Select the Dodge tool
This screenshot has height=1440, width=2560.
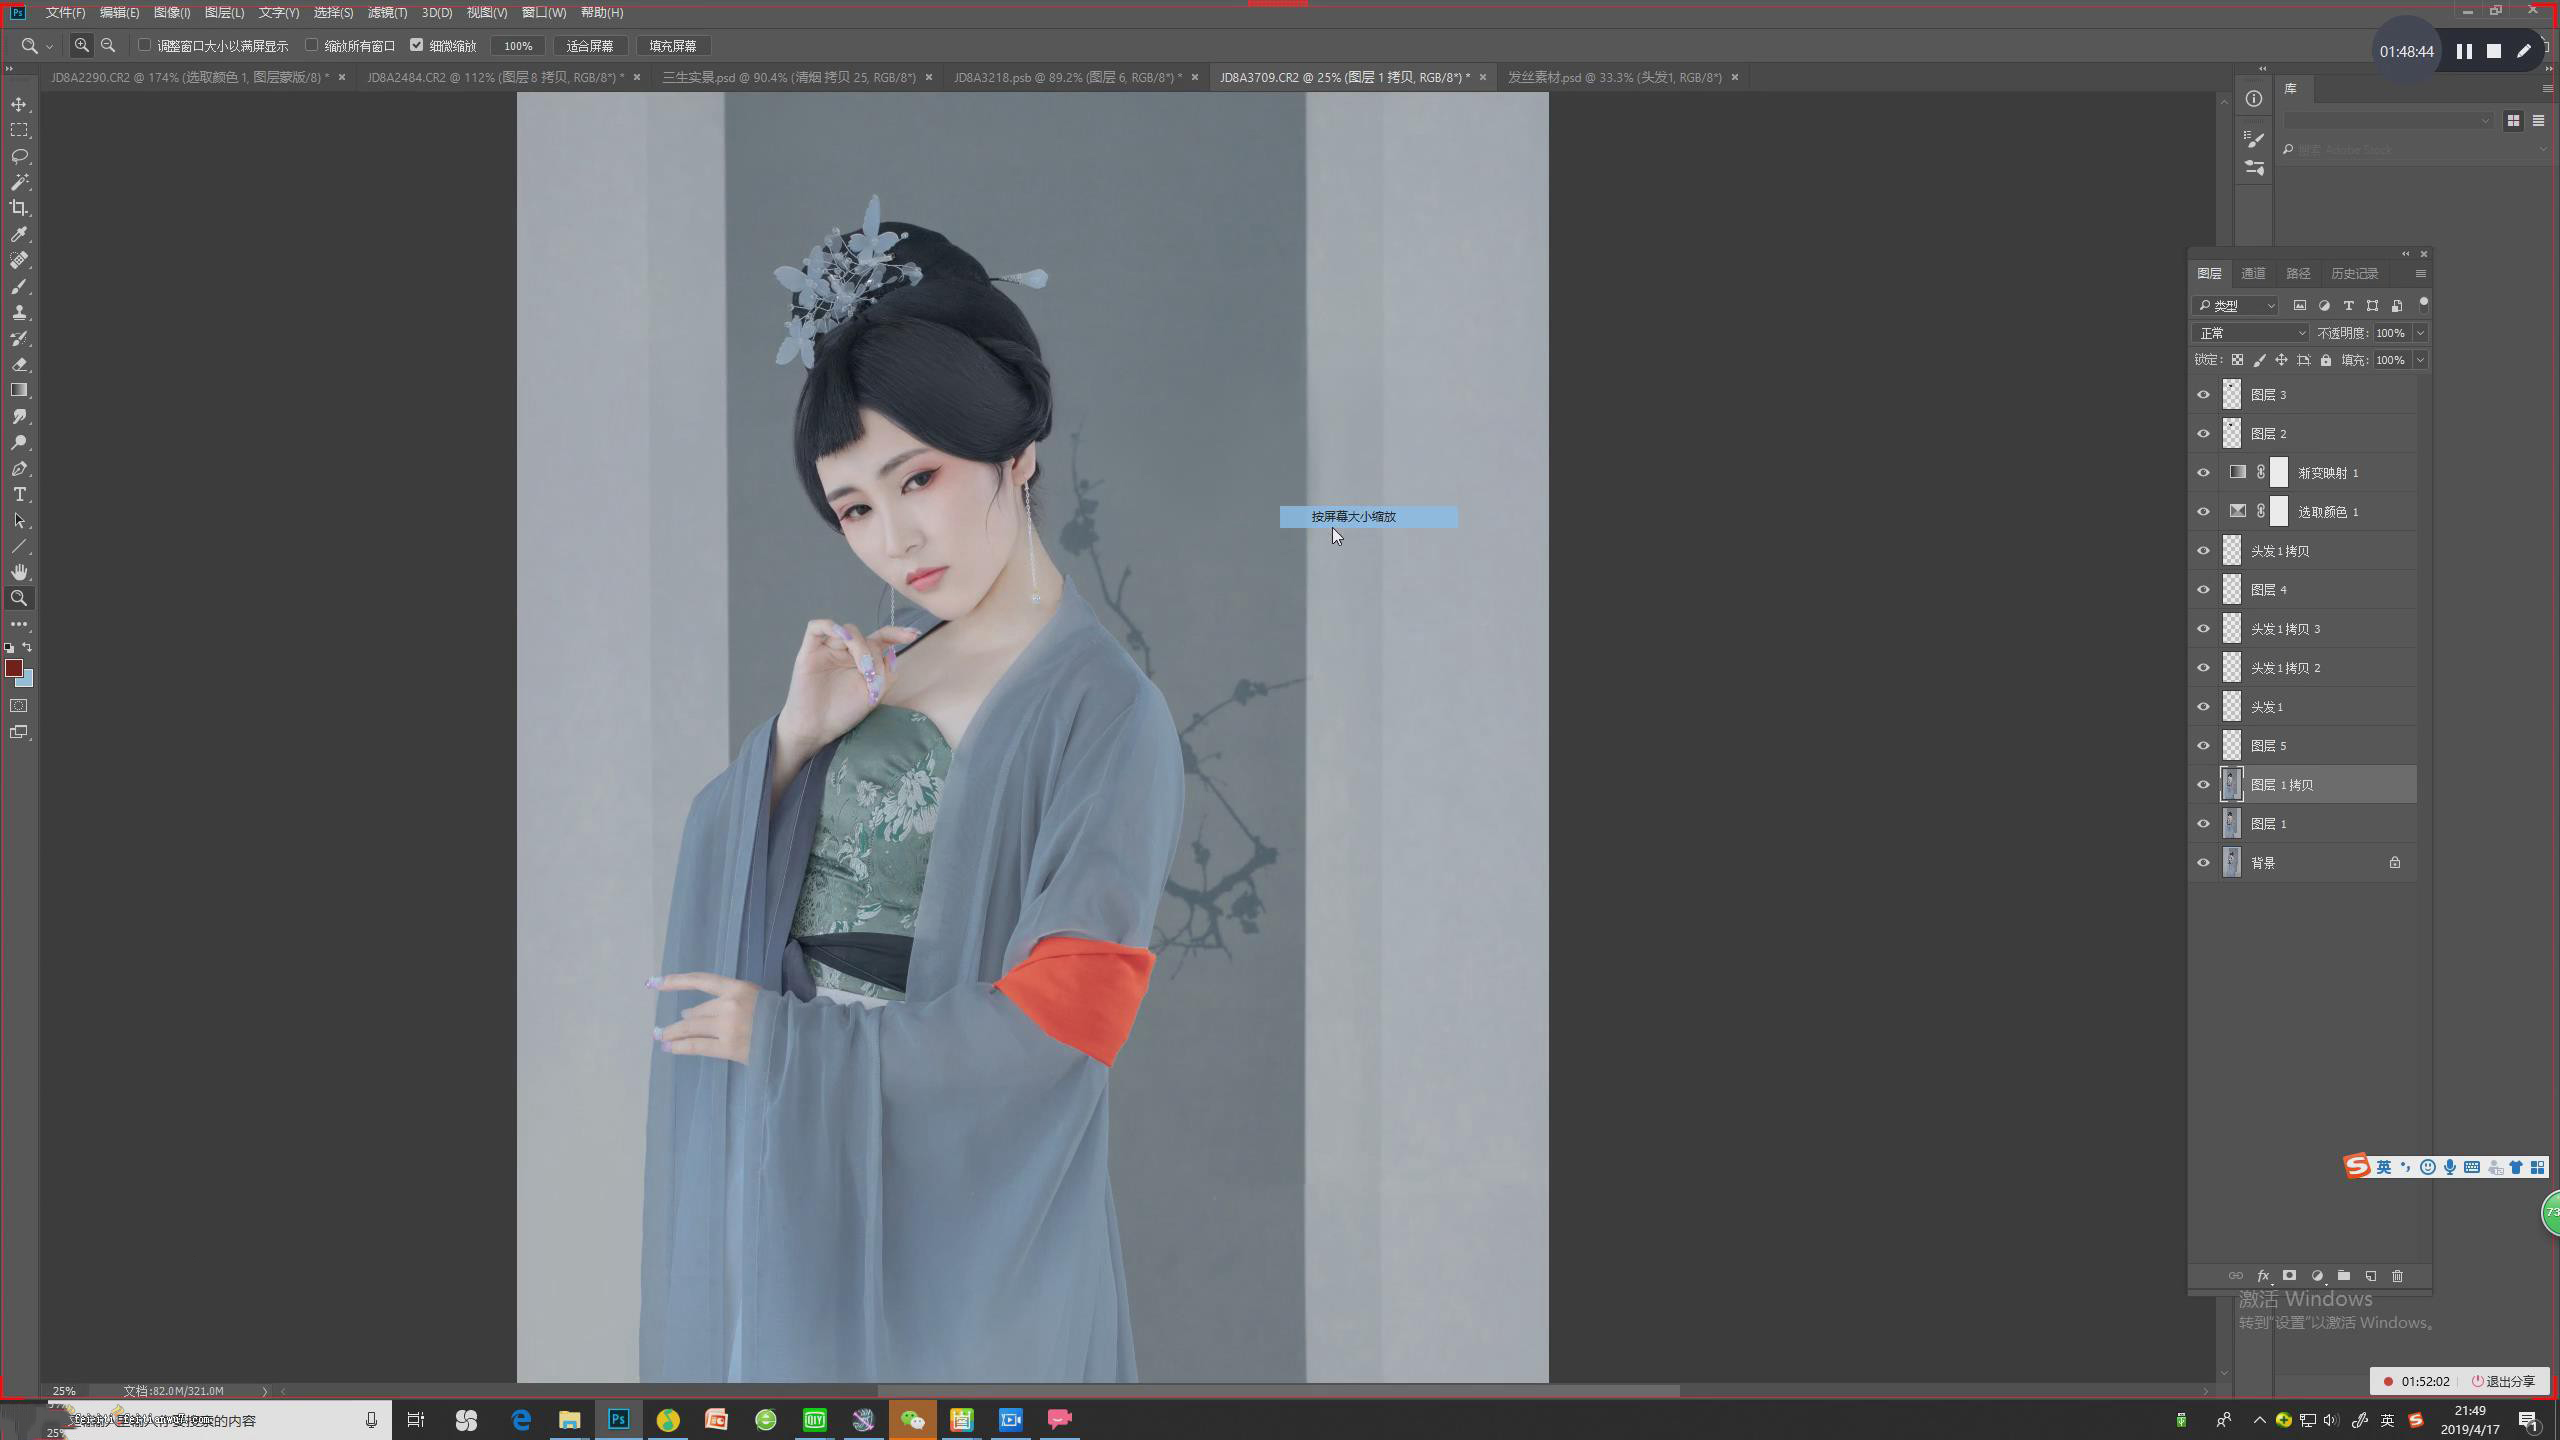19,442
